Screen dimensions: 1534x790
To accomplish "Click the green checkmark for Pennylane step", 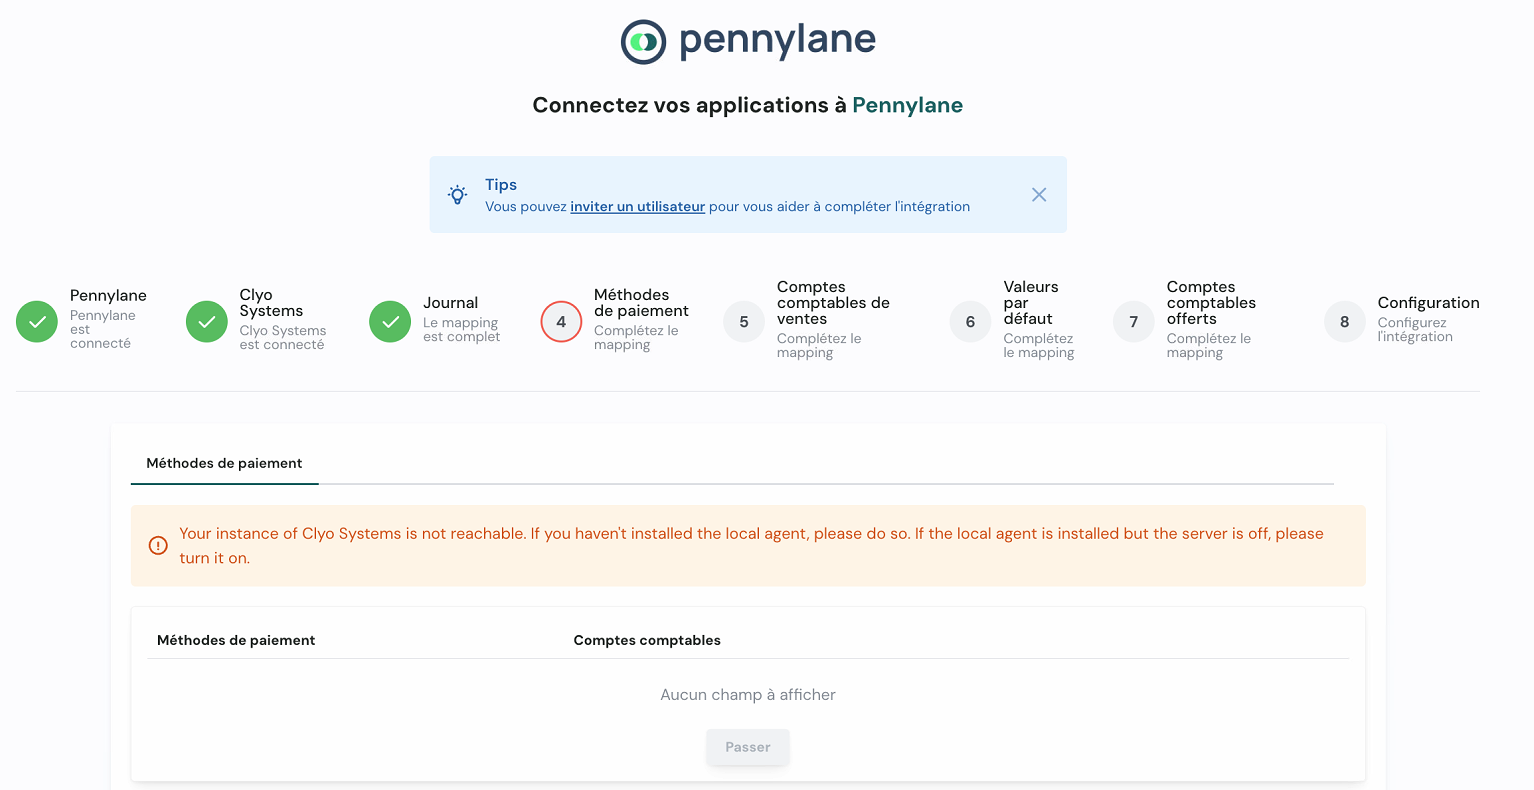I will coord(37,322).
